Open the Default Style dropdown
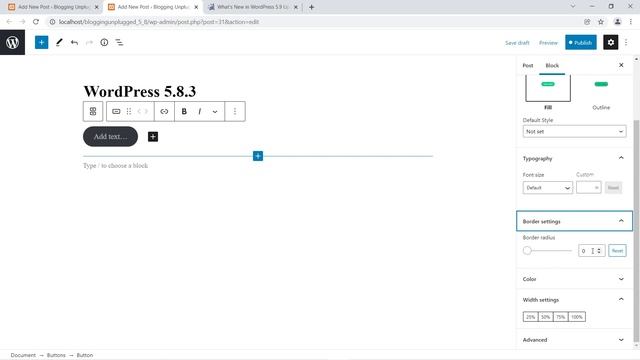Viewport: 640px width, 360px height. coord(574,131)
